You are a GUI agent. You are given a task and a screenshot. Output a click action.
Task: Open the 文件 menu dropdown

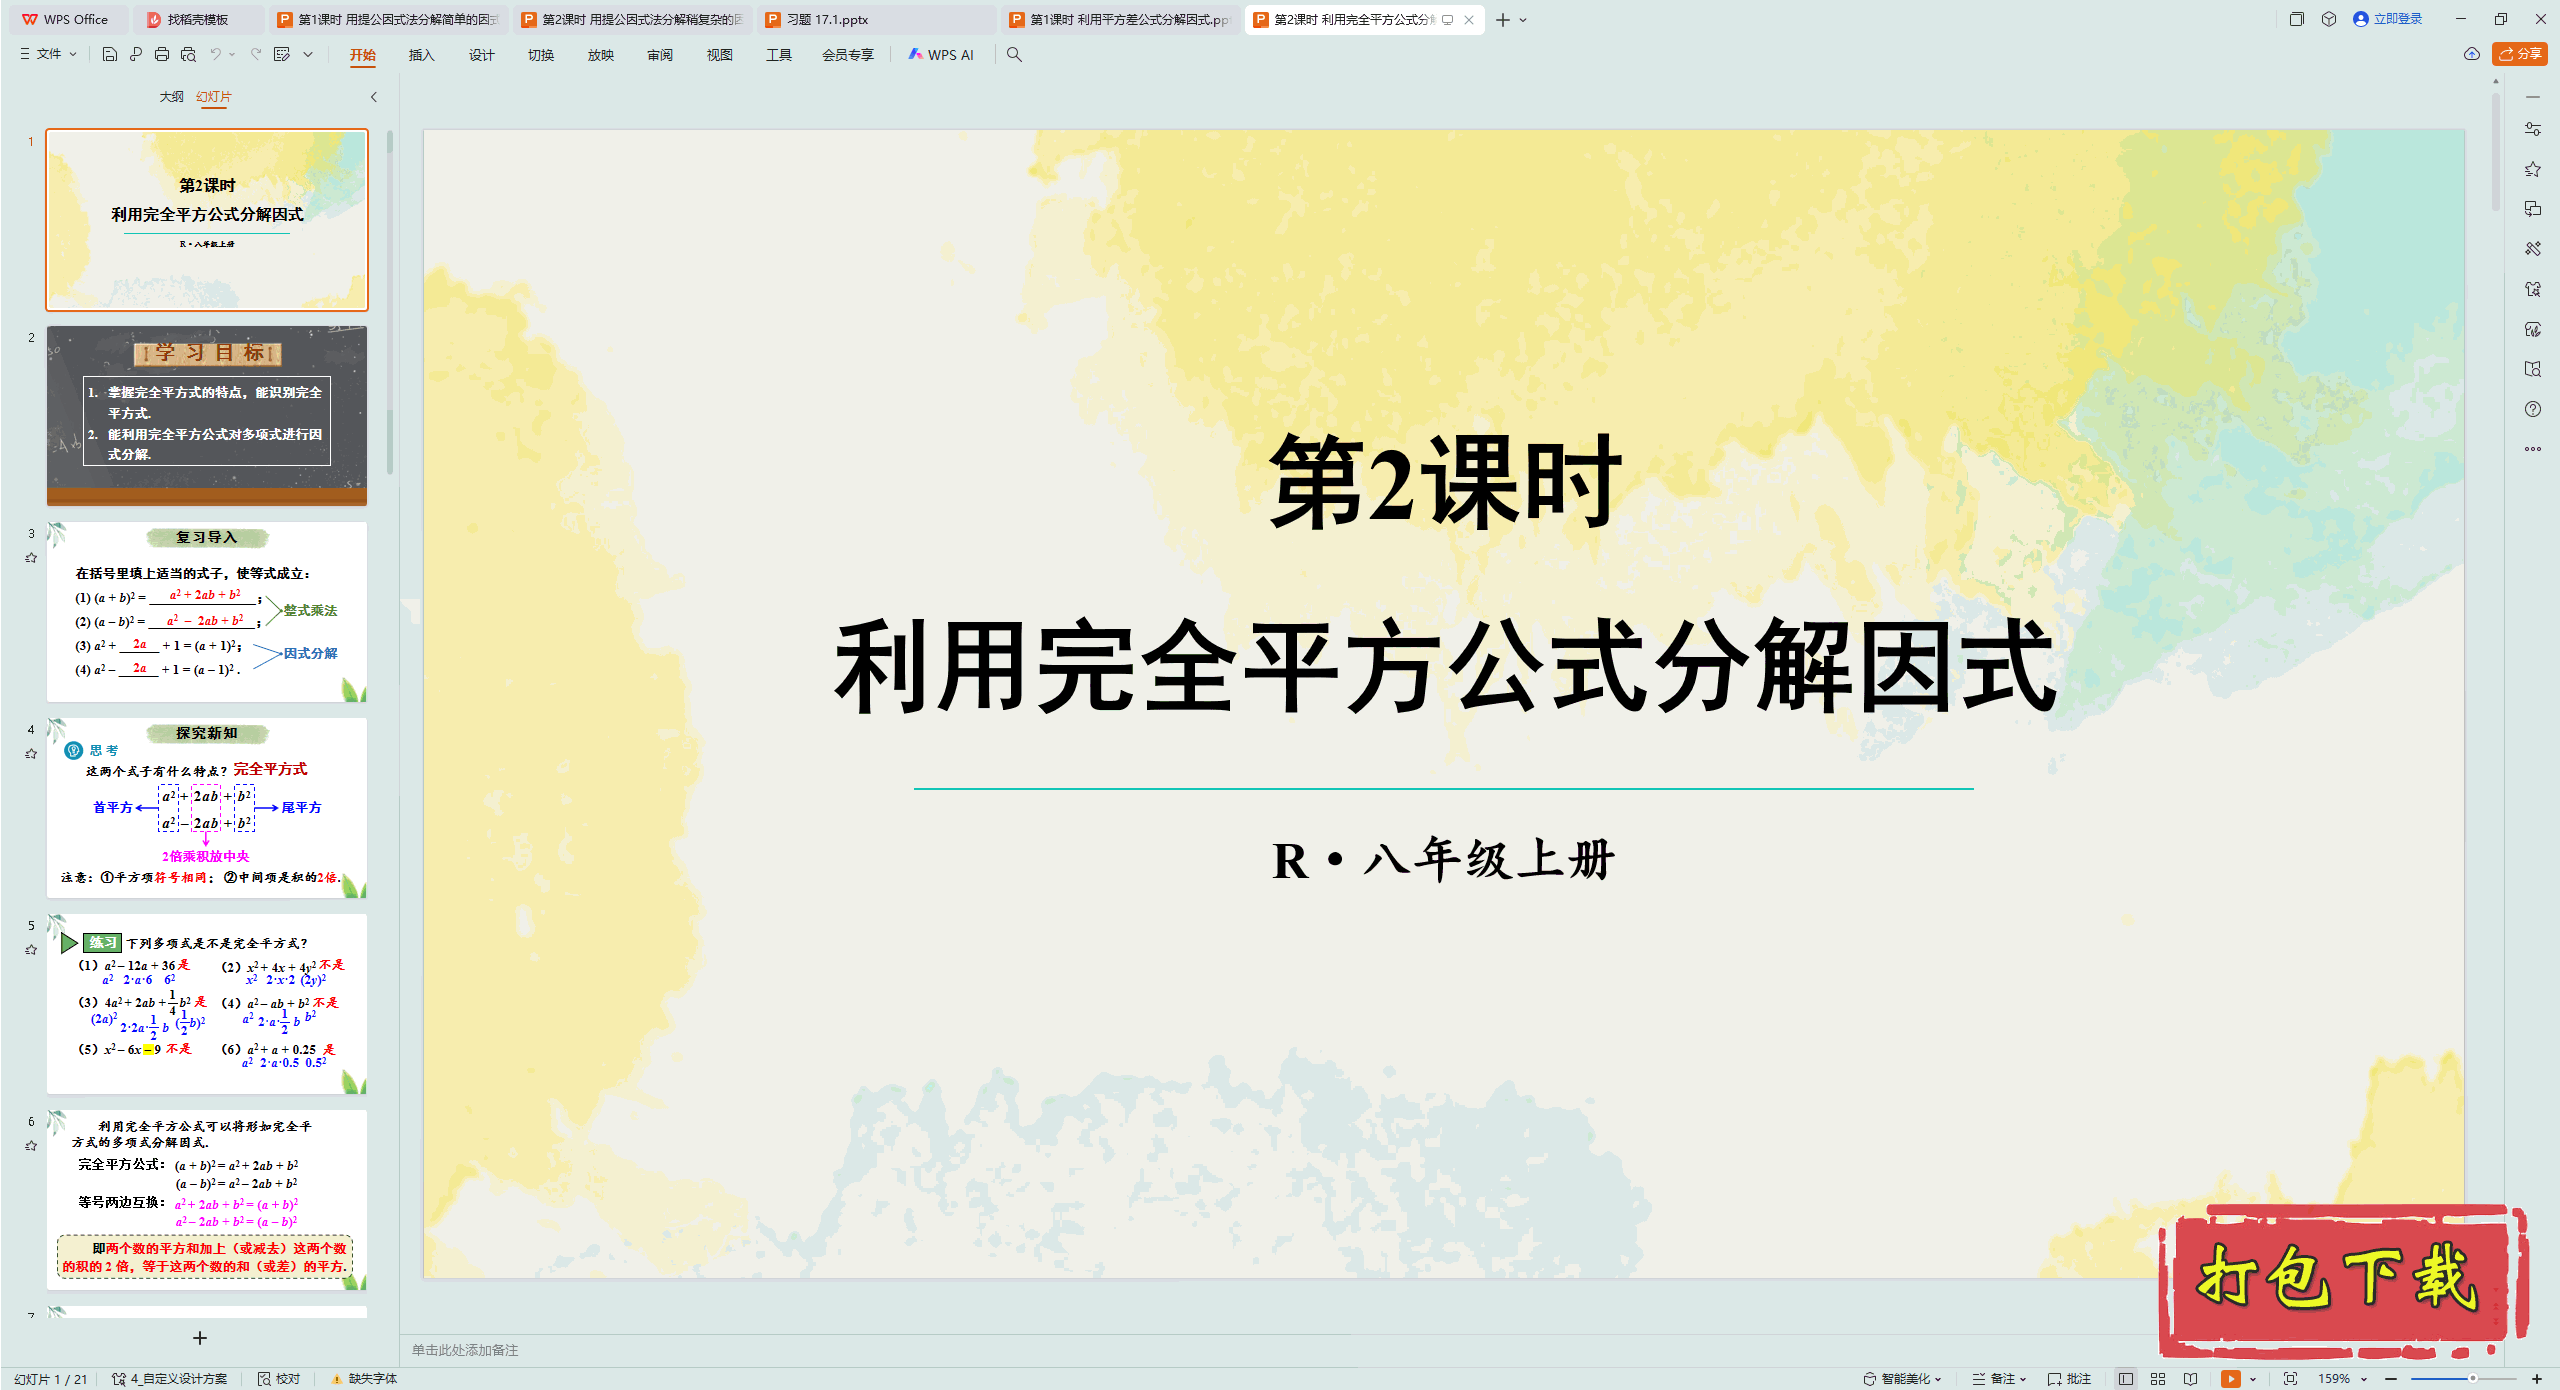pos(48,54)
